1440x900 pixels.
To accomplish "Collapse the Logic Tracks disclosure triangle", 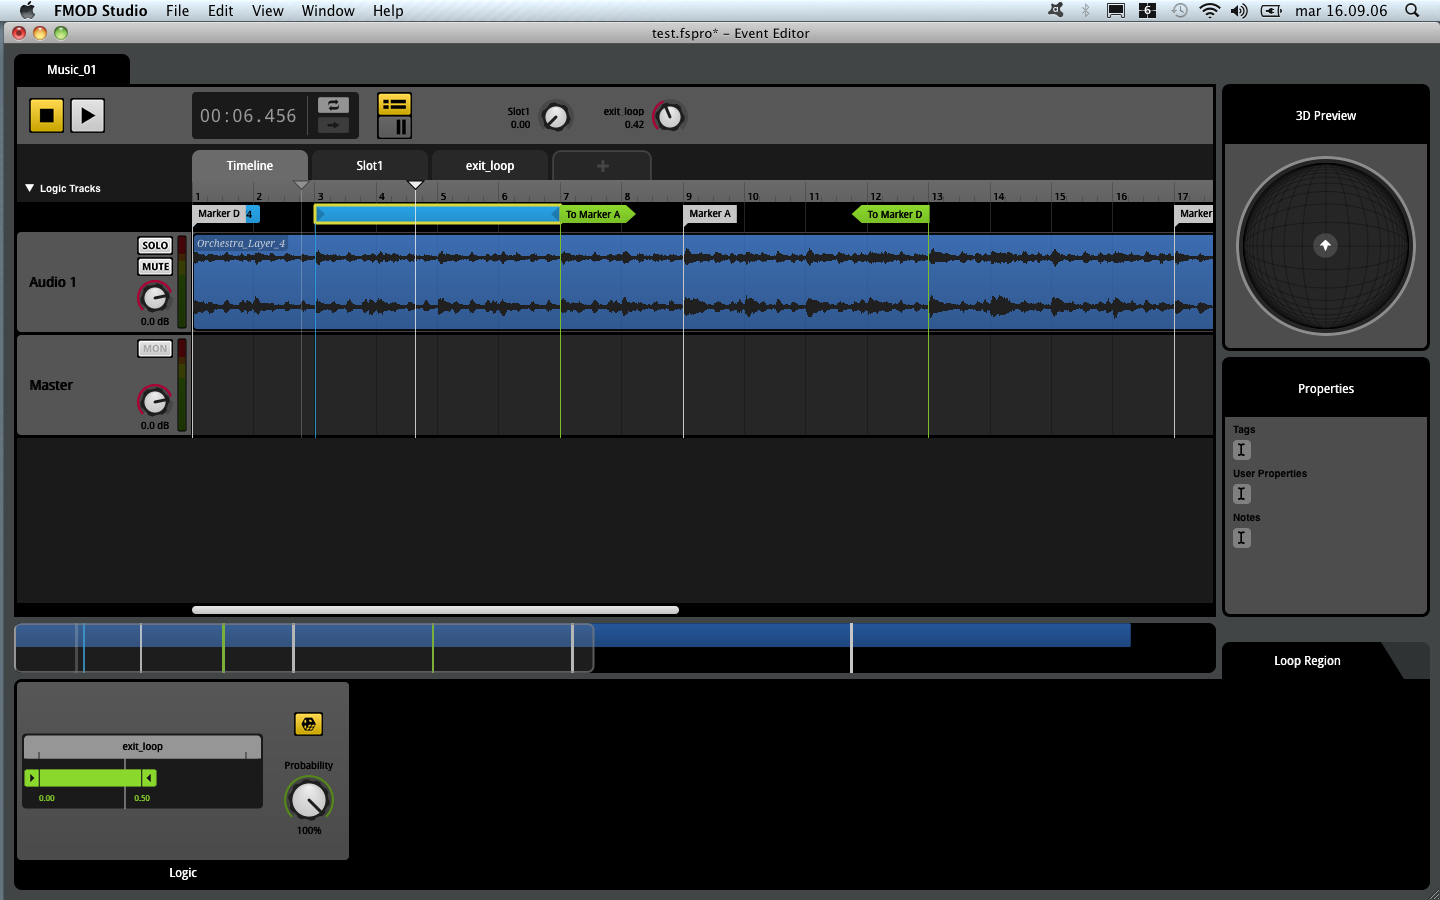I will 30,188.
